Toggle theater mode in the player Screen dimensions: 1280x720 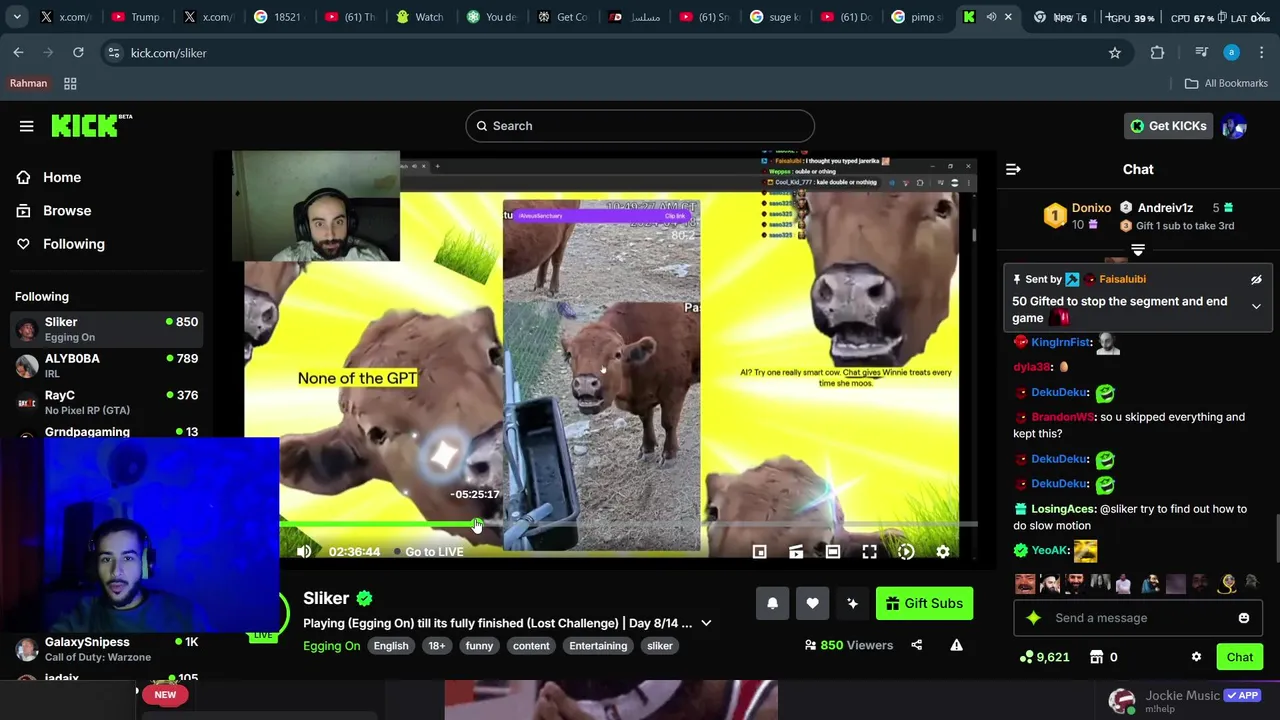[x=833, y=552]
